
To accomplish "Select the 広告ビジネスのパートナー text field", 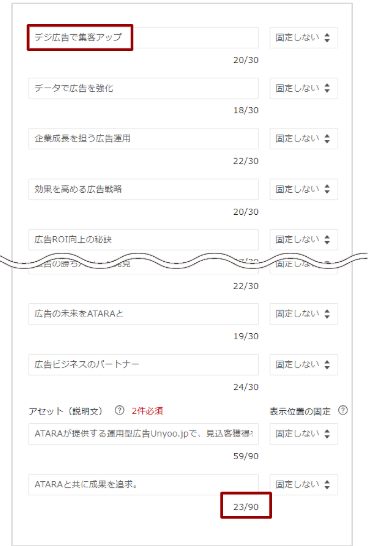I will (143, 365).
